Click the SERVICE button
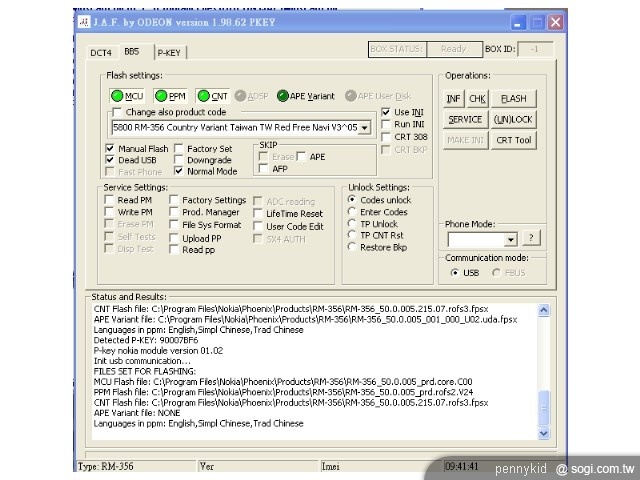 click(465, 120)
